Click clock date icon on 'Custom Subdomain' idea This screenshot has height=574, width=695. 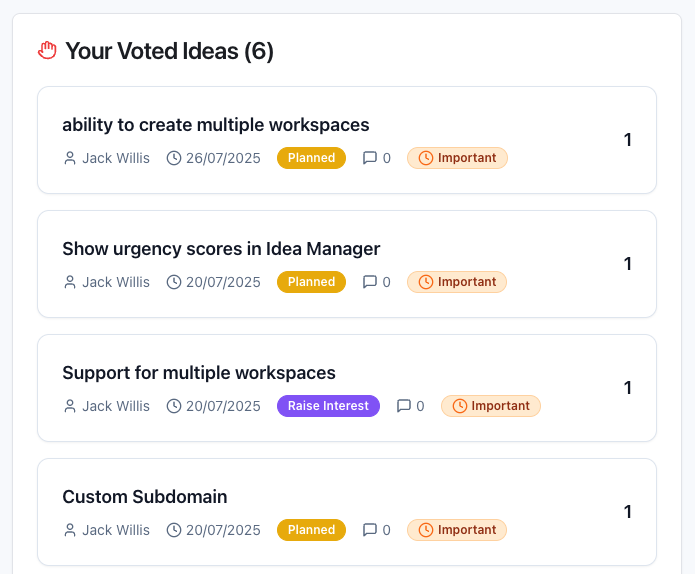pyautogui.click(x=174, y=530)
